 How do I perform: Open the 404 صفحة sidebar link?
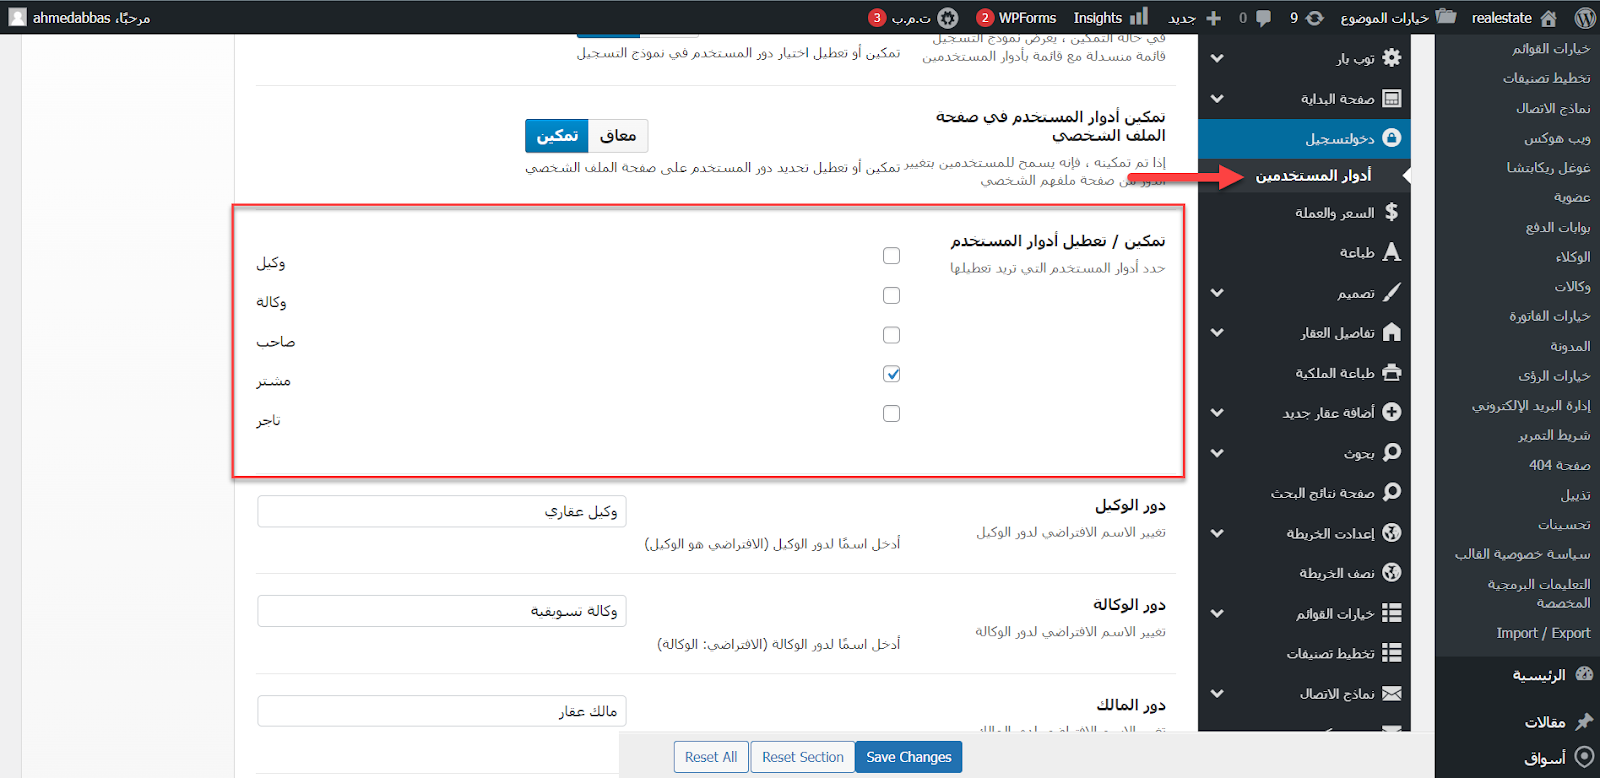[1559, 465]
